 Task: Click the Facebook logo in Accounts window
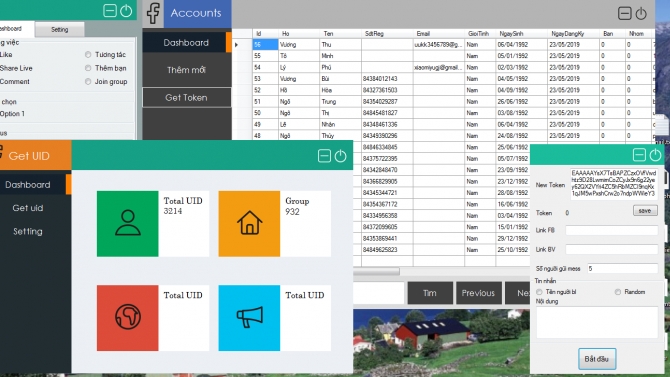(x=153, y=13)
